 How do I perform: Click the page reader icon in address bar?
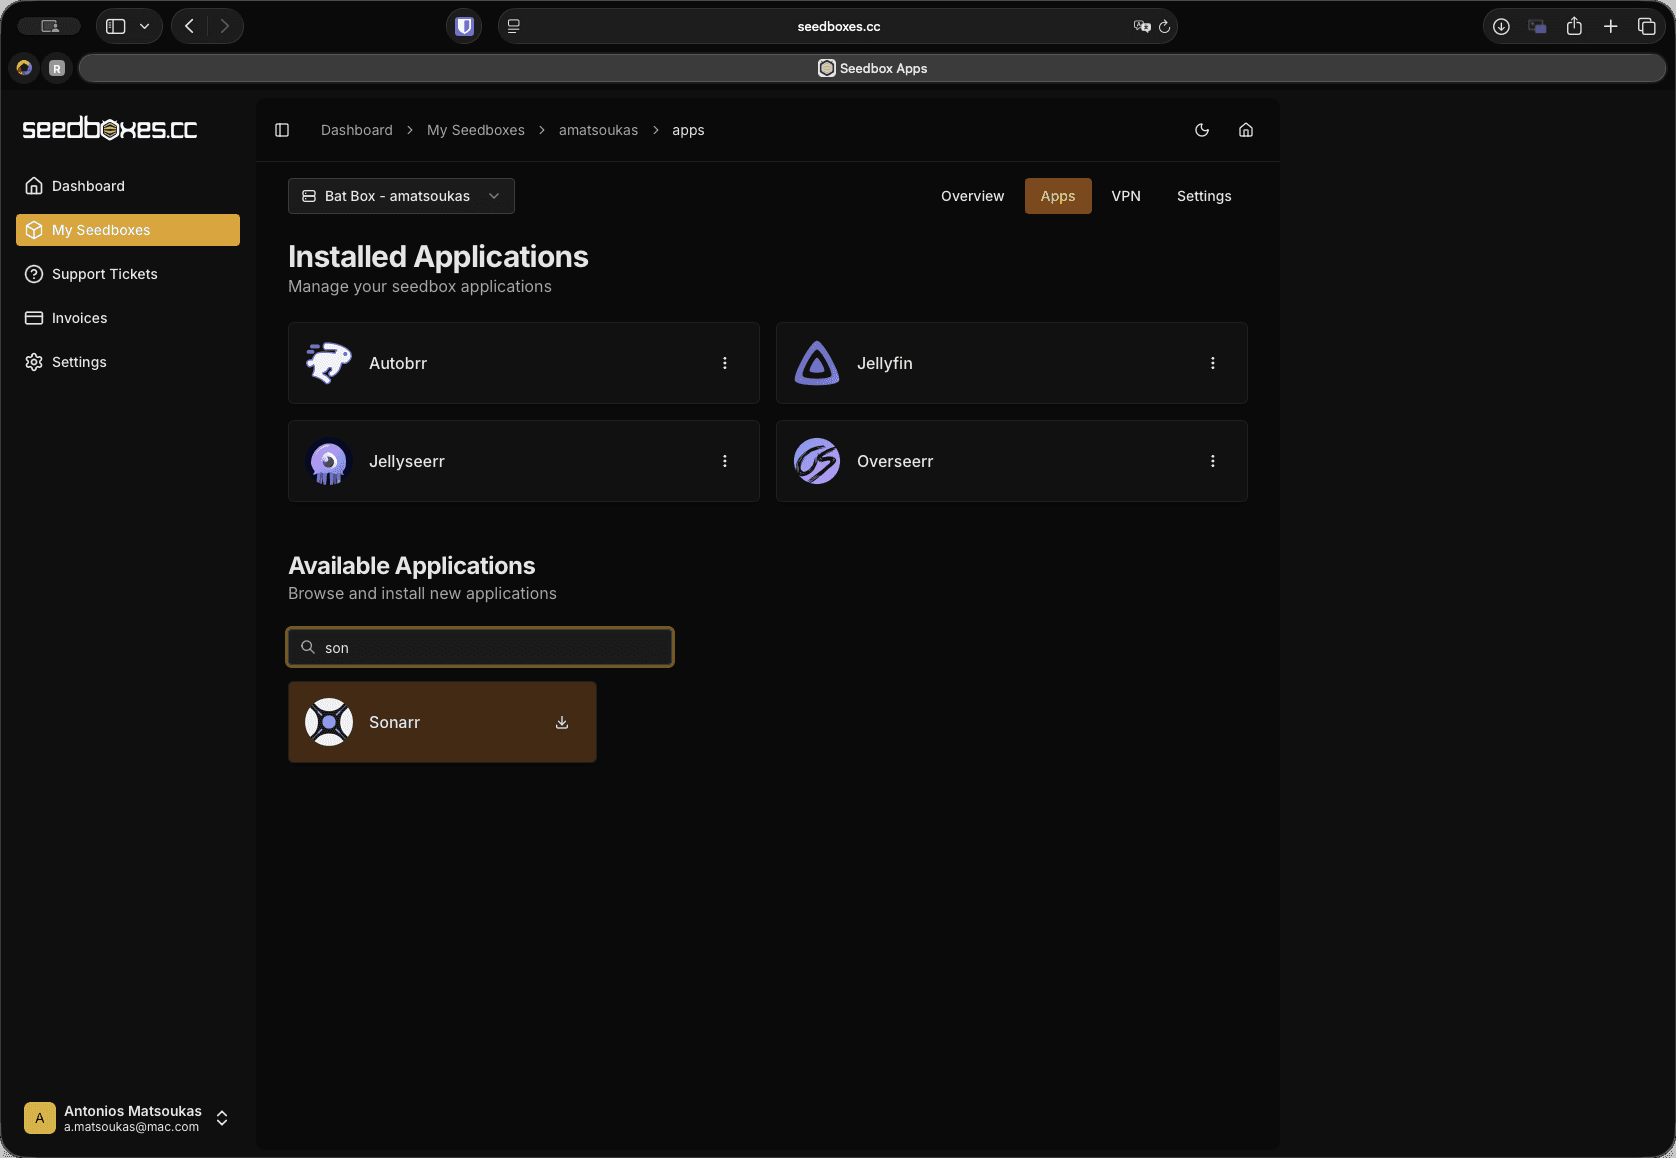(x=514, y=27)
